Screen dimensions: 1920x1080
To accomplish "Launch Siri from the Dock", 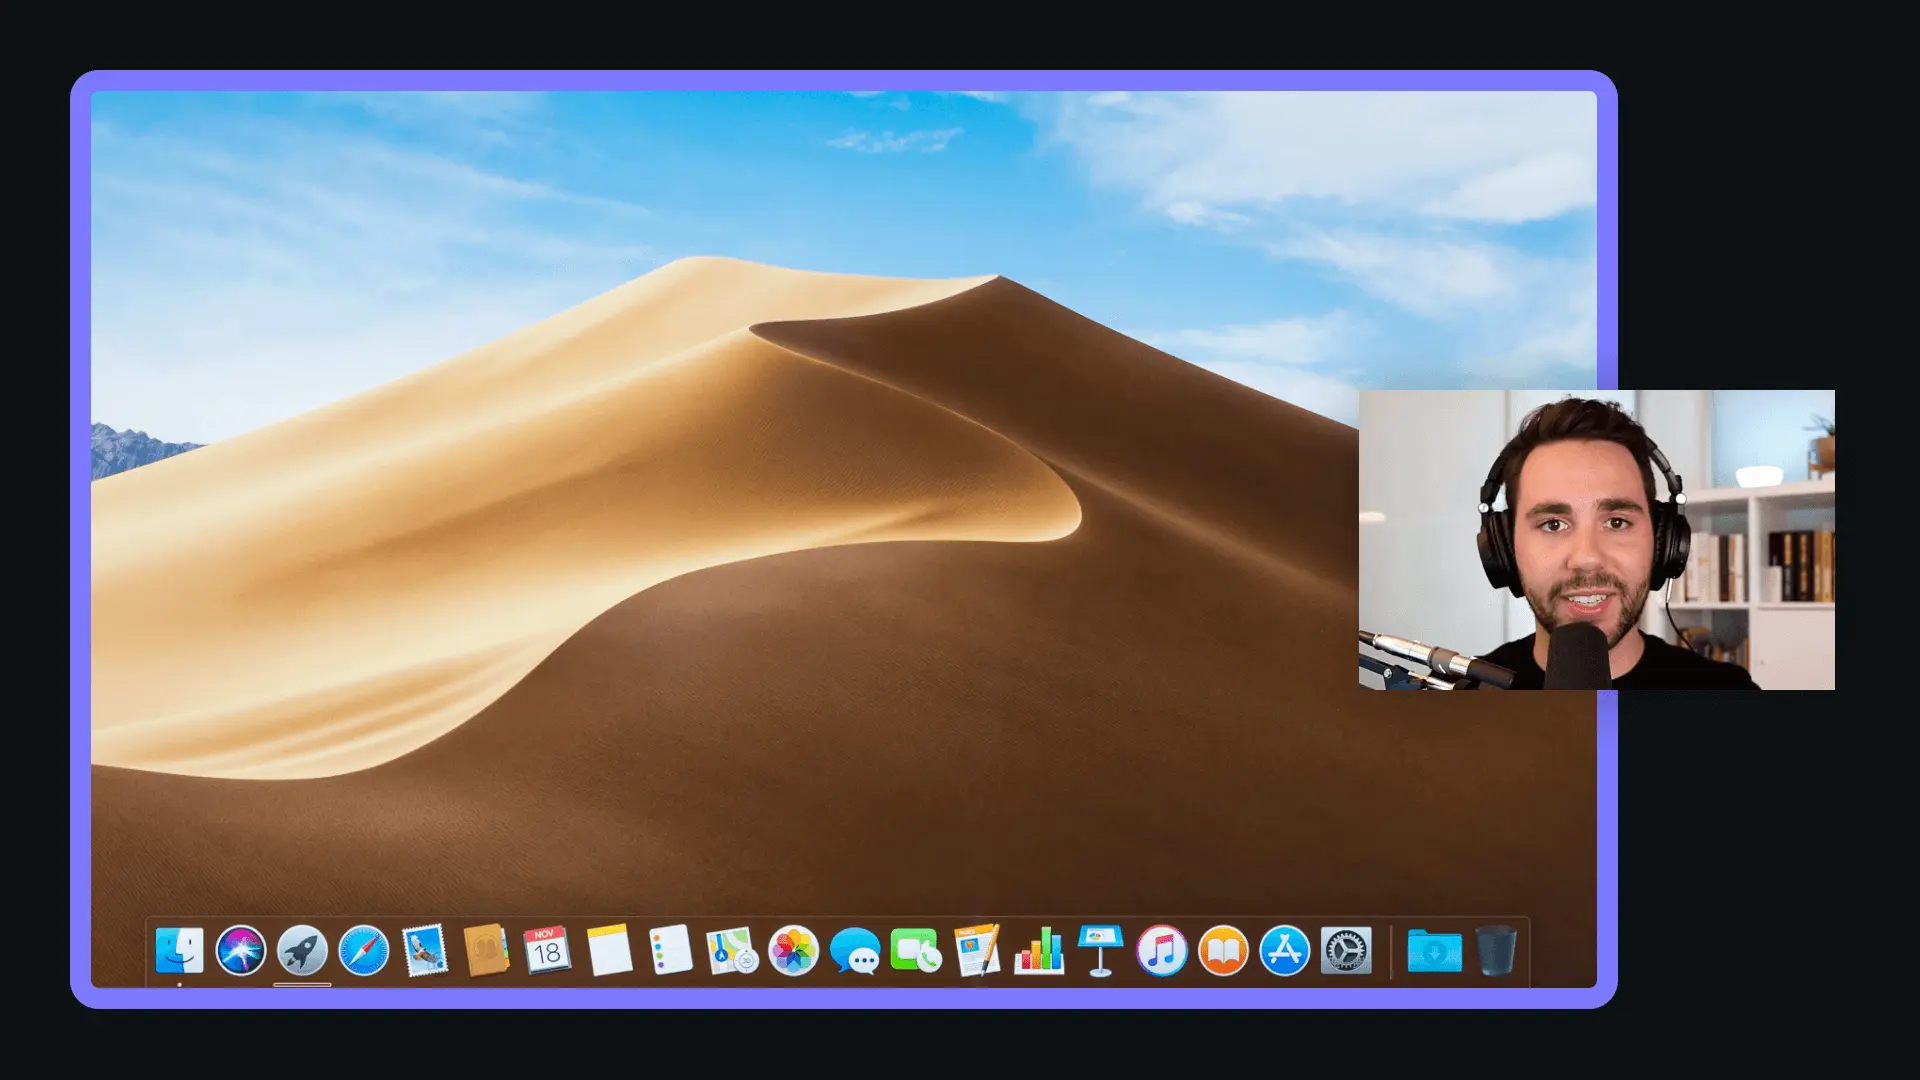I will point(241,950).
